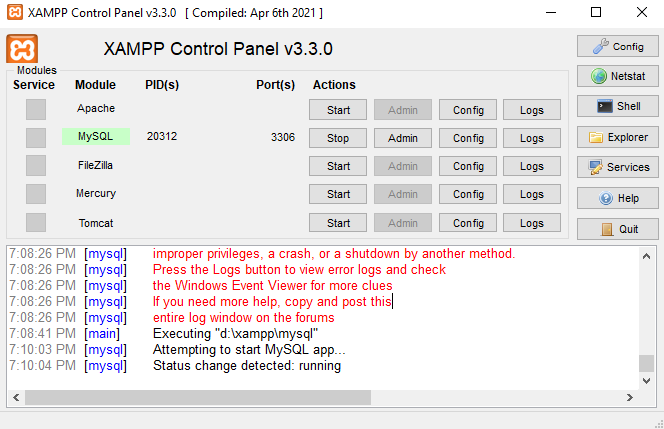
Task: Open the Config button with wrench icon
Action: click(x=617, y=46)
